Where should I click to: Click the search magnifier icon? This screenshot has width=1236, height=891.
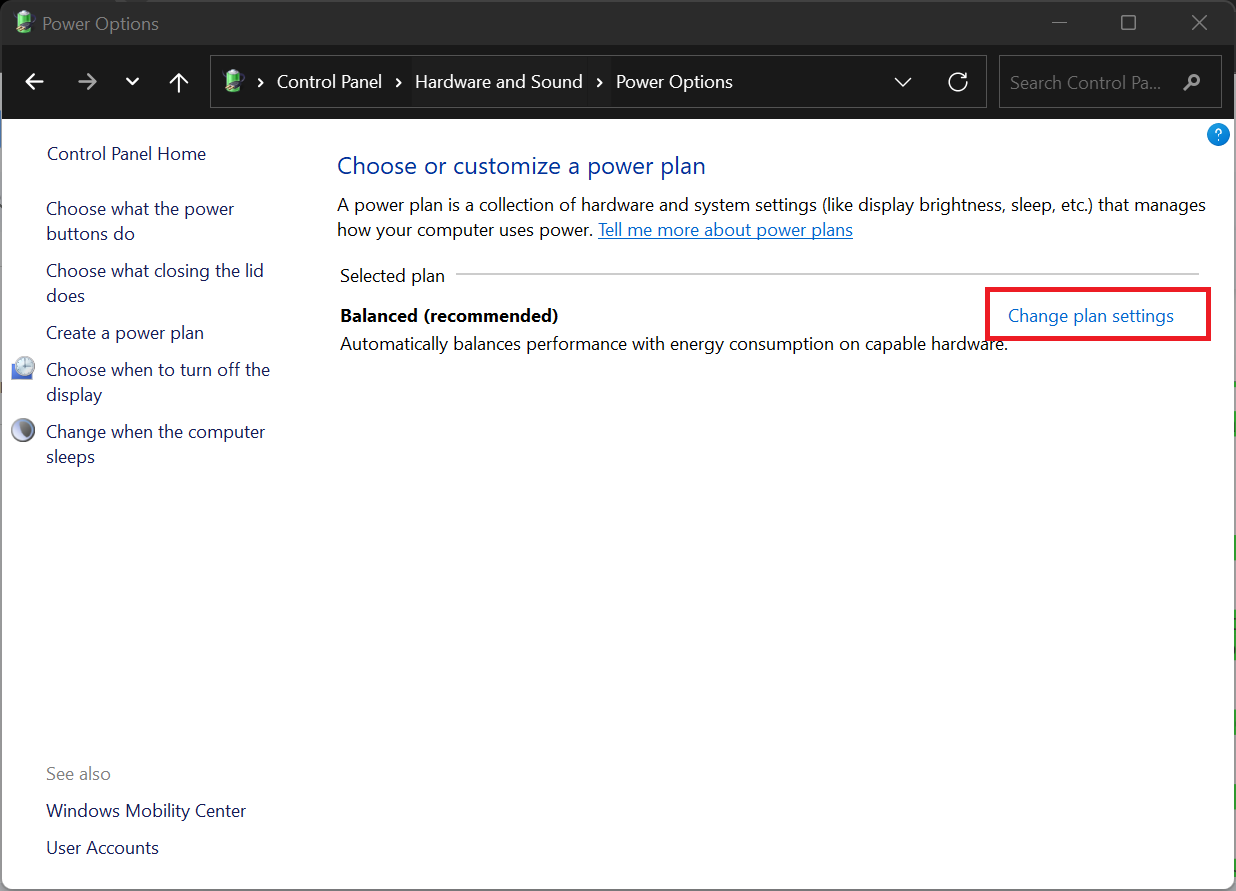tap(1191, 82)
